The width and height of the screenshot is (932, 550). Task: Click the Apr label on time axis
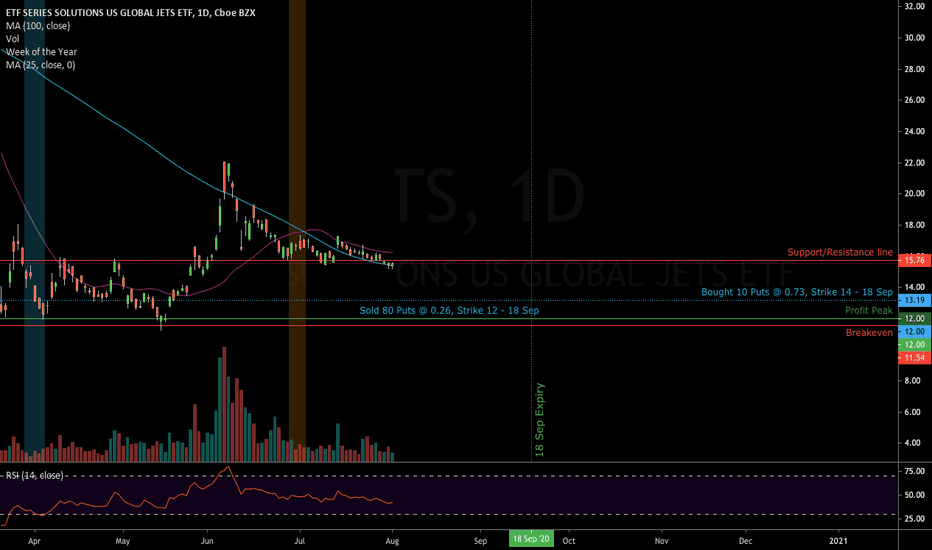point(34,541)
